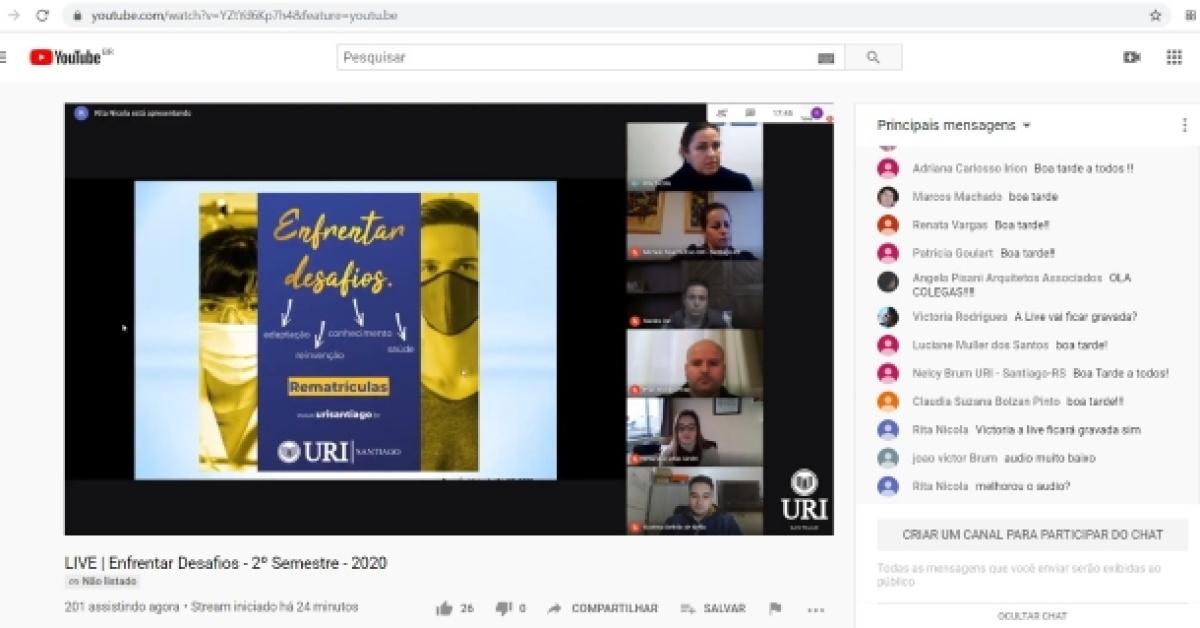The image size is (1200, 628).
Task: Click CRIAR UM CANAL PARA PARTICIPAR DO CHAT
Action: 1032,535
